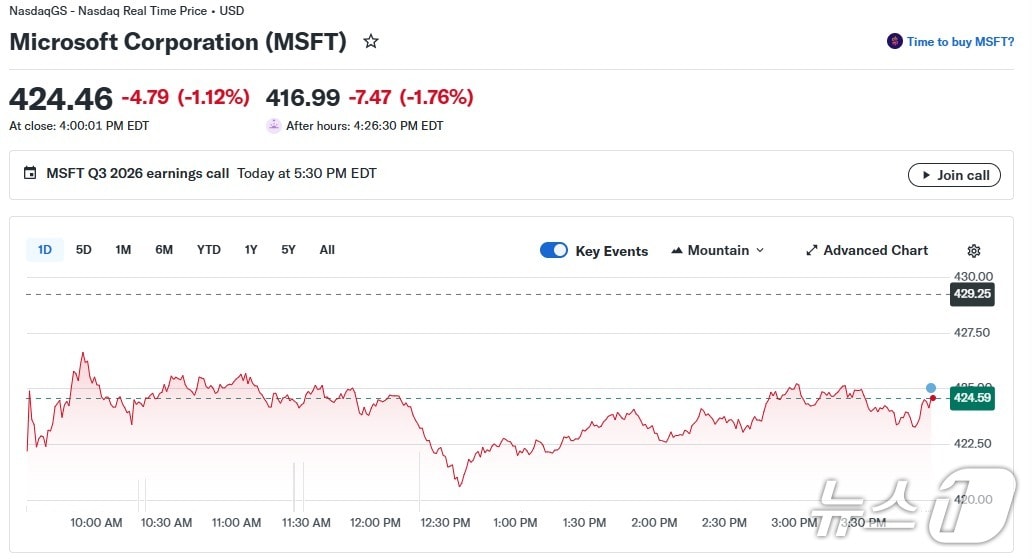Open the Advanced Chart view

(x=875, y=250)
